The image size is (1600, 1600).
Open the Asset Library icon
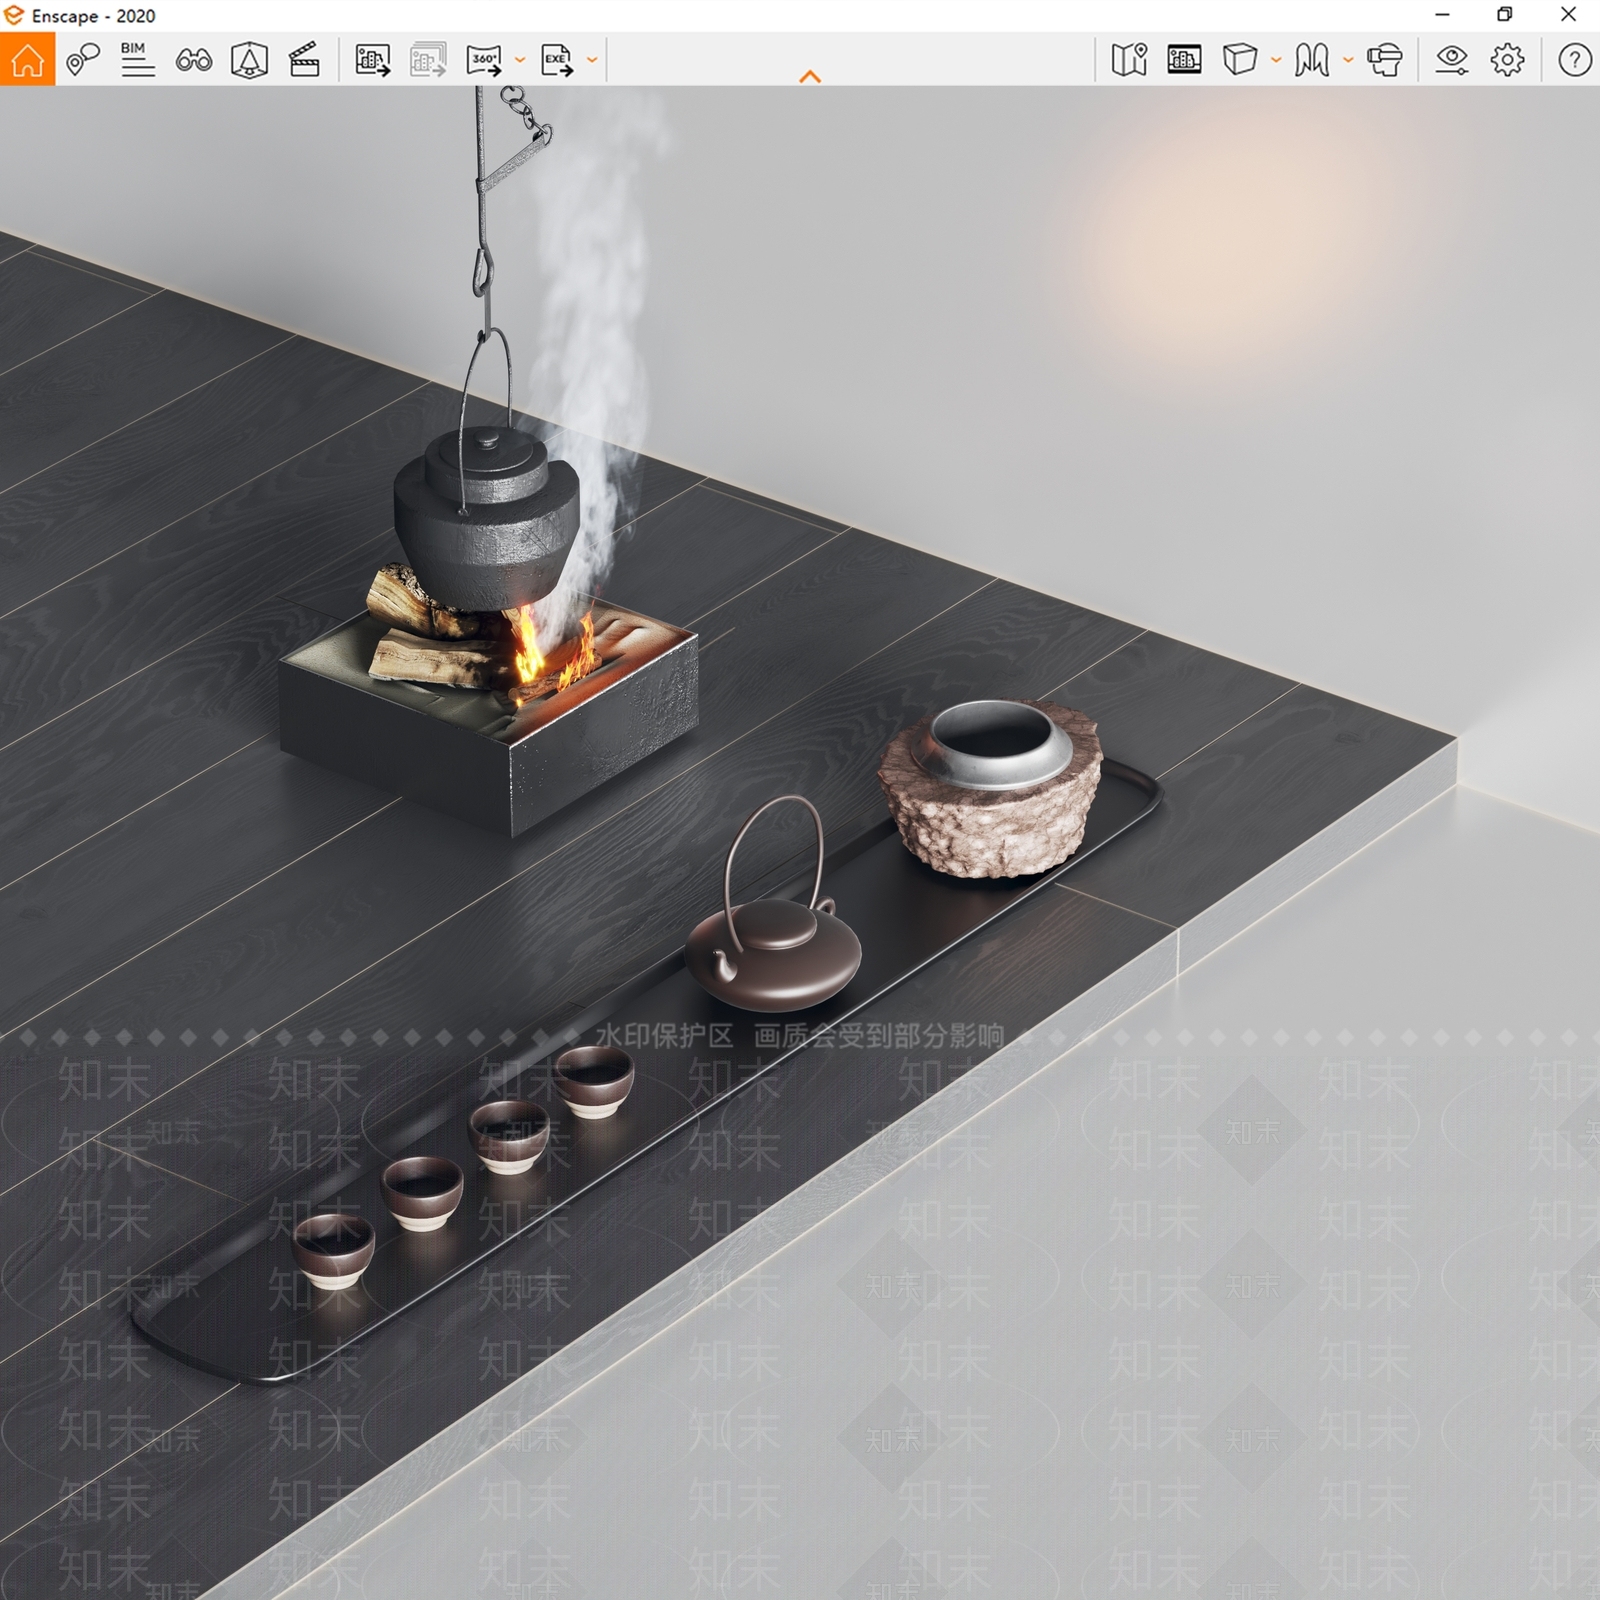(x=249, y=60)
